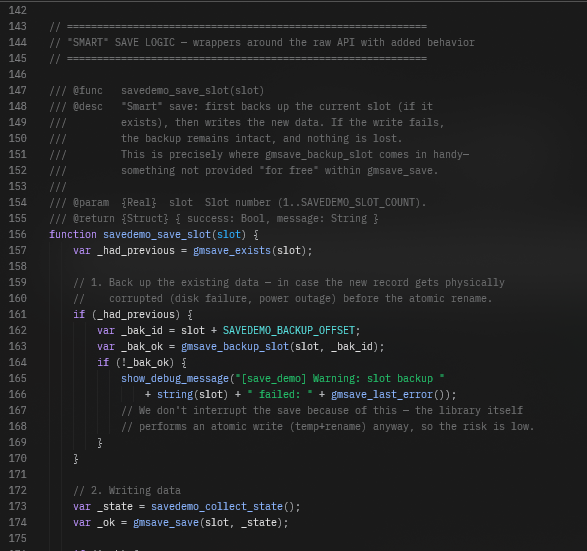Click the SAVEDEMO_BACKUP_OFFSET constant

click(289, 331)
